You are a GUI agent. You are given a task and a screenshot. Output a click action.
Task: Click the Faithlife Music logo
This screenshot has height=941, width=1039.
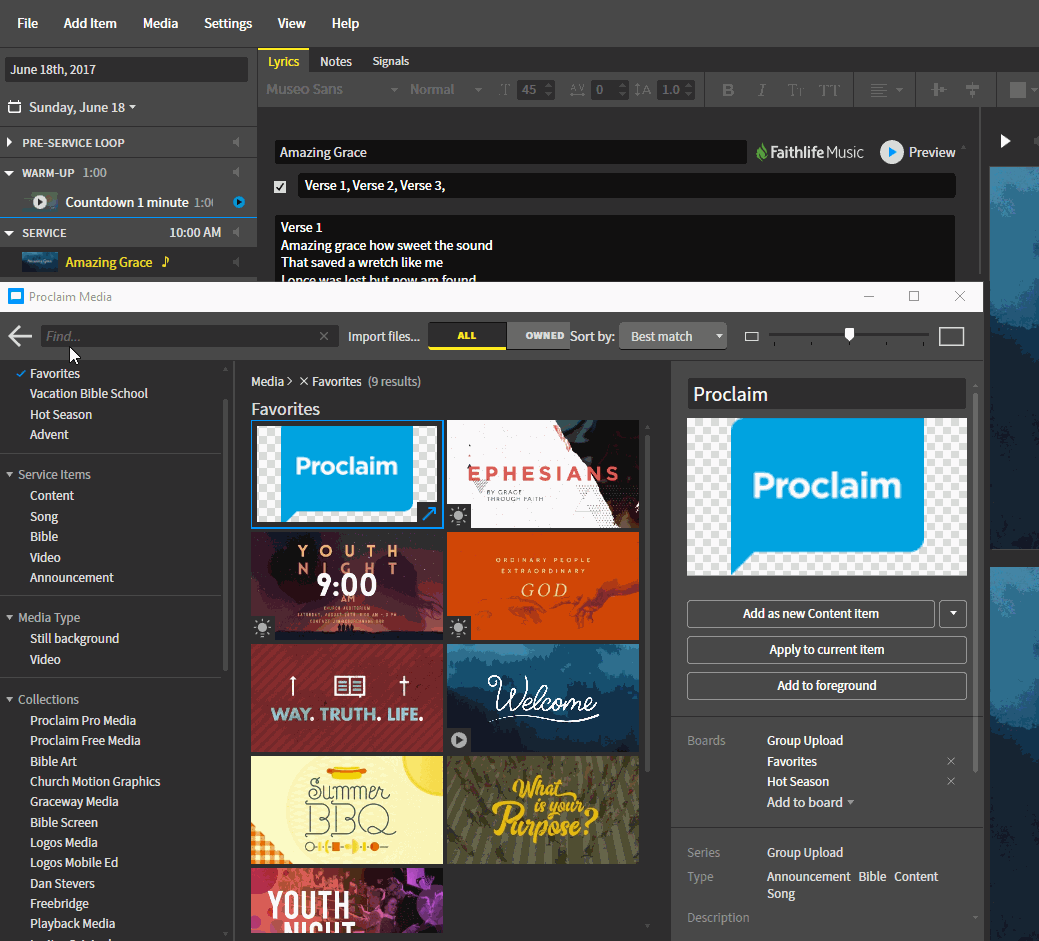click(810, 152)
